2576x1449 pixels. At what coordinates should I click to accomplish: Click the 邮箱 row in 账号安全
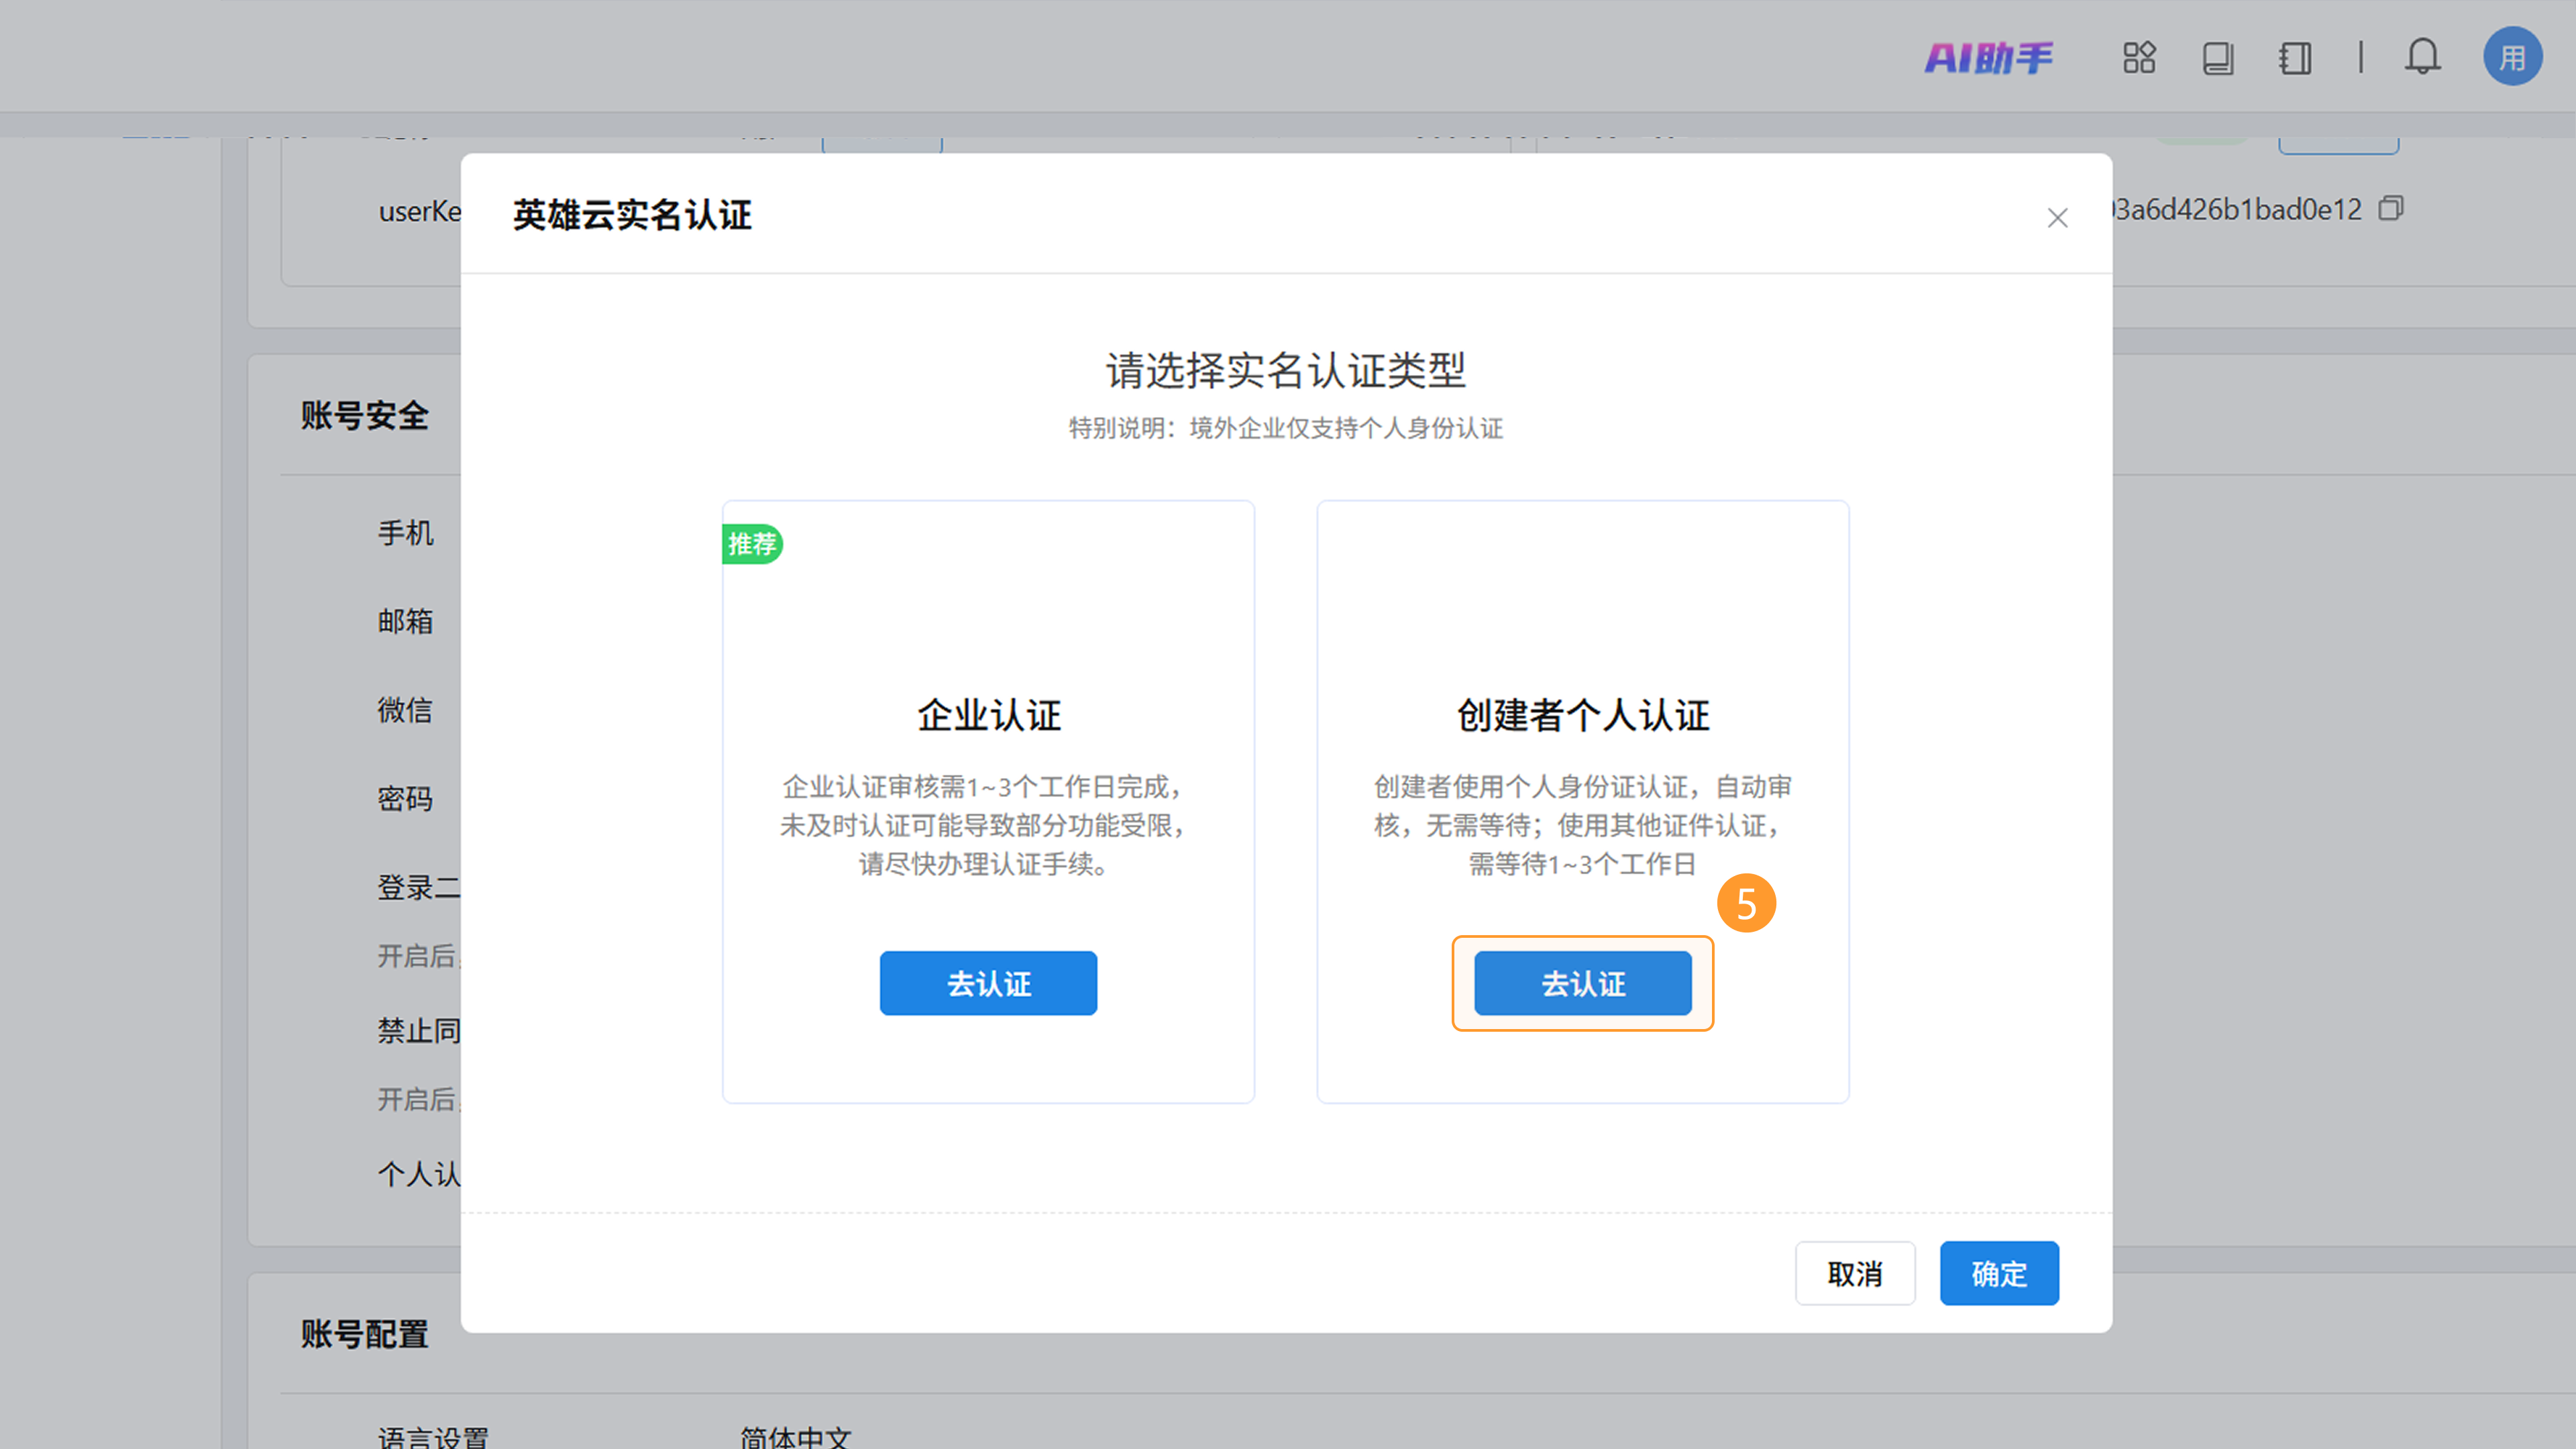pos(405,621)
